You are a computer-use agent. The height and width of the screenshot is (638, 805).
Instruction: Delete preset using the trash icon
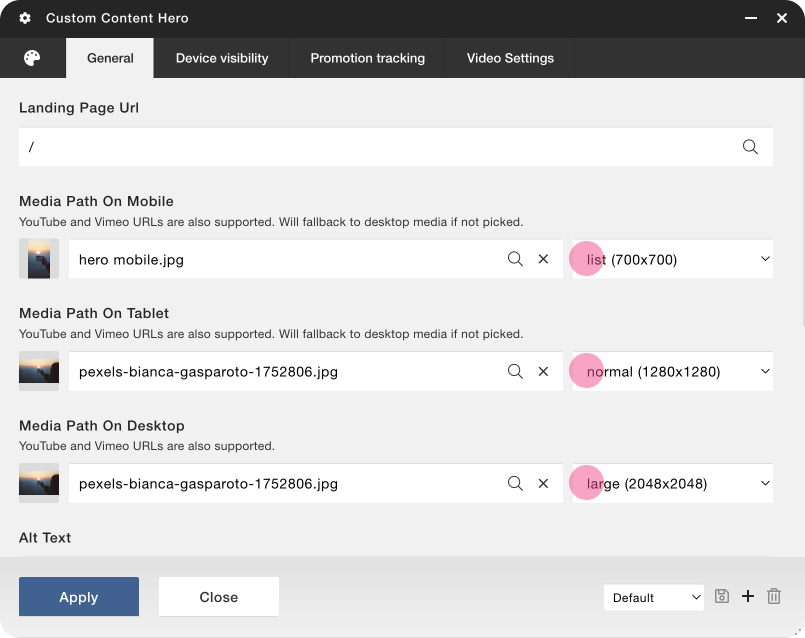774,597
